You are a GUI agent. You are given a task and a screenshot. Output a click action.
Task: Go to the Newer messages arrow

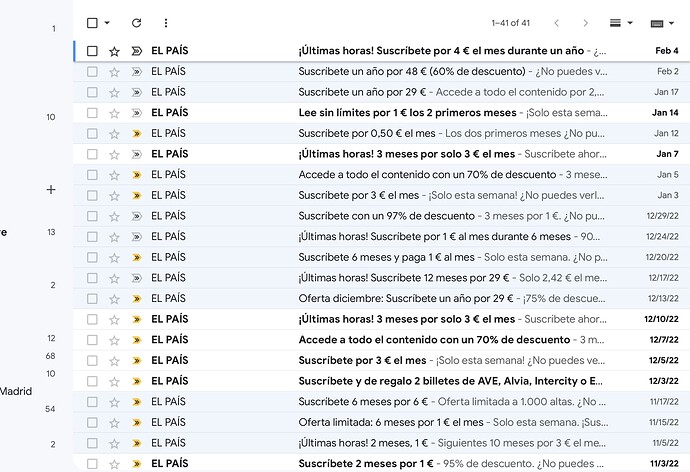556,23
